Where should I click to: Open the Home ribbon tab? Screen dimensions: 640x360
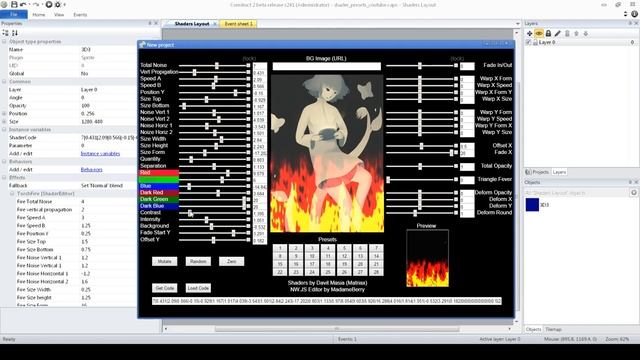(x=39, y=15)
